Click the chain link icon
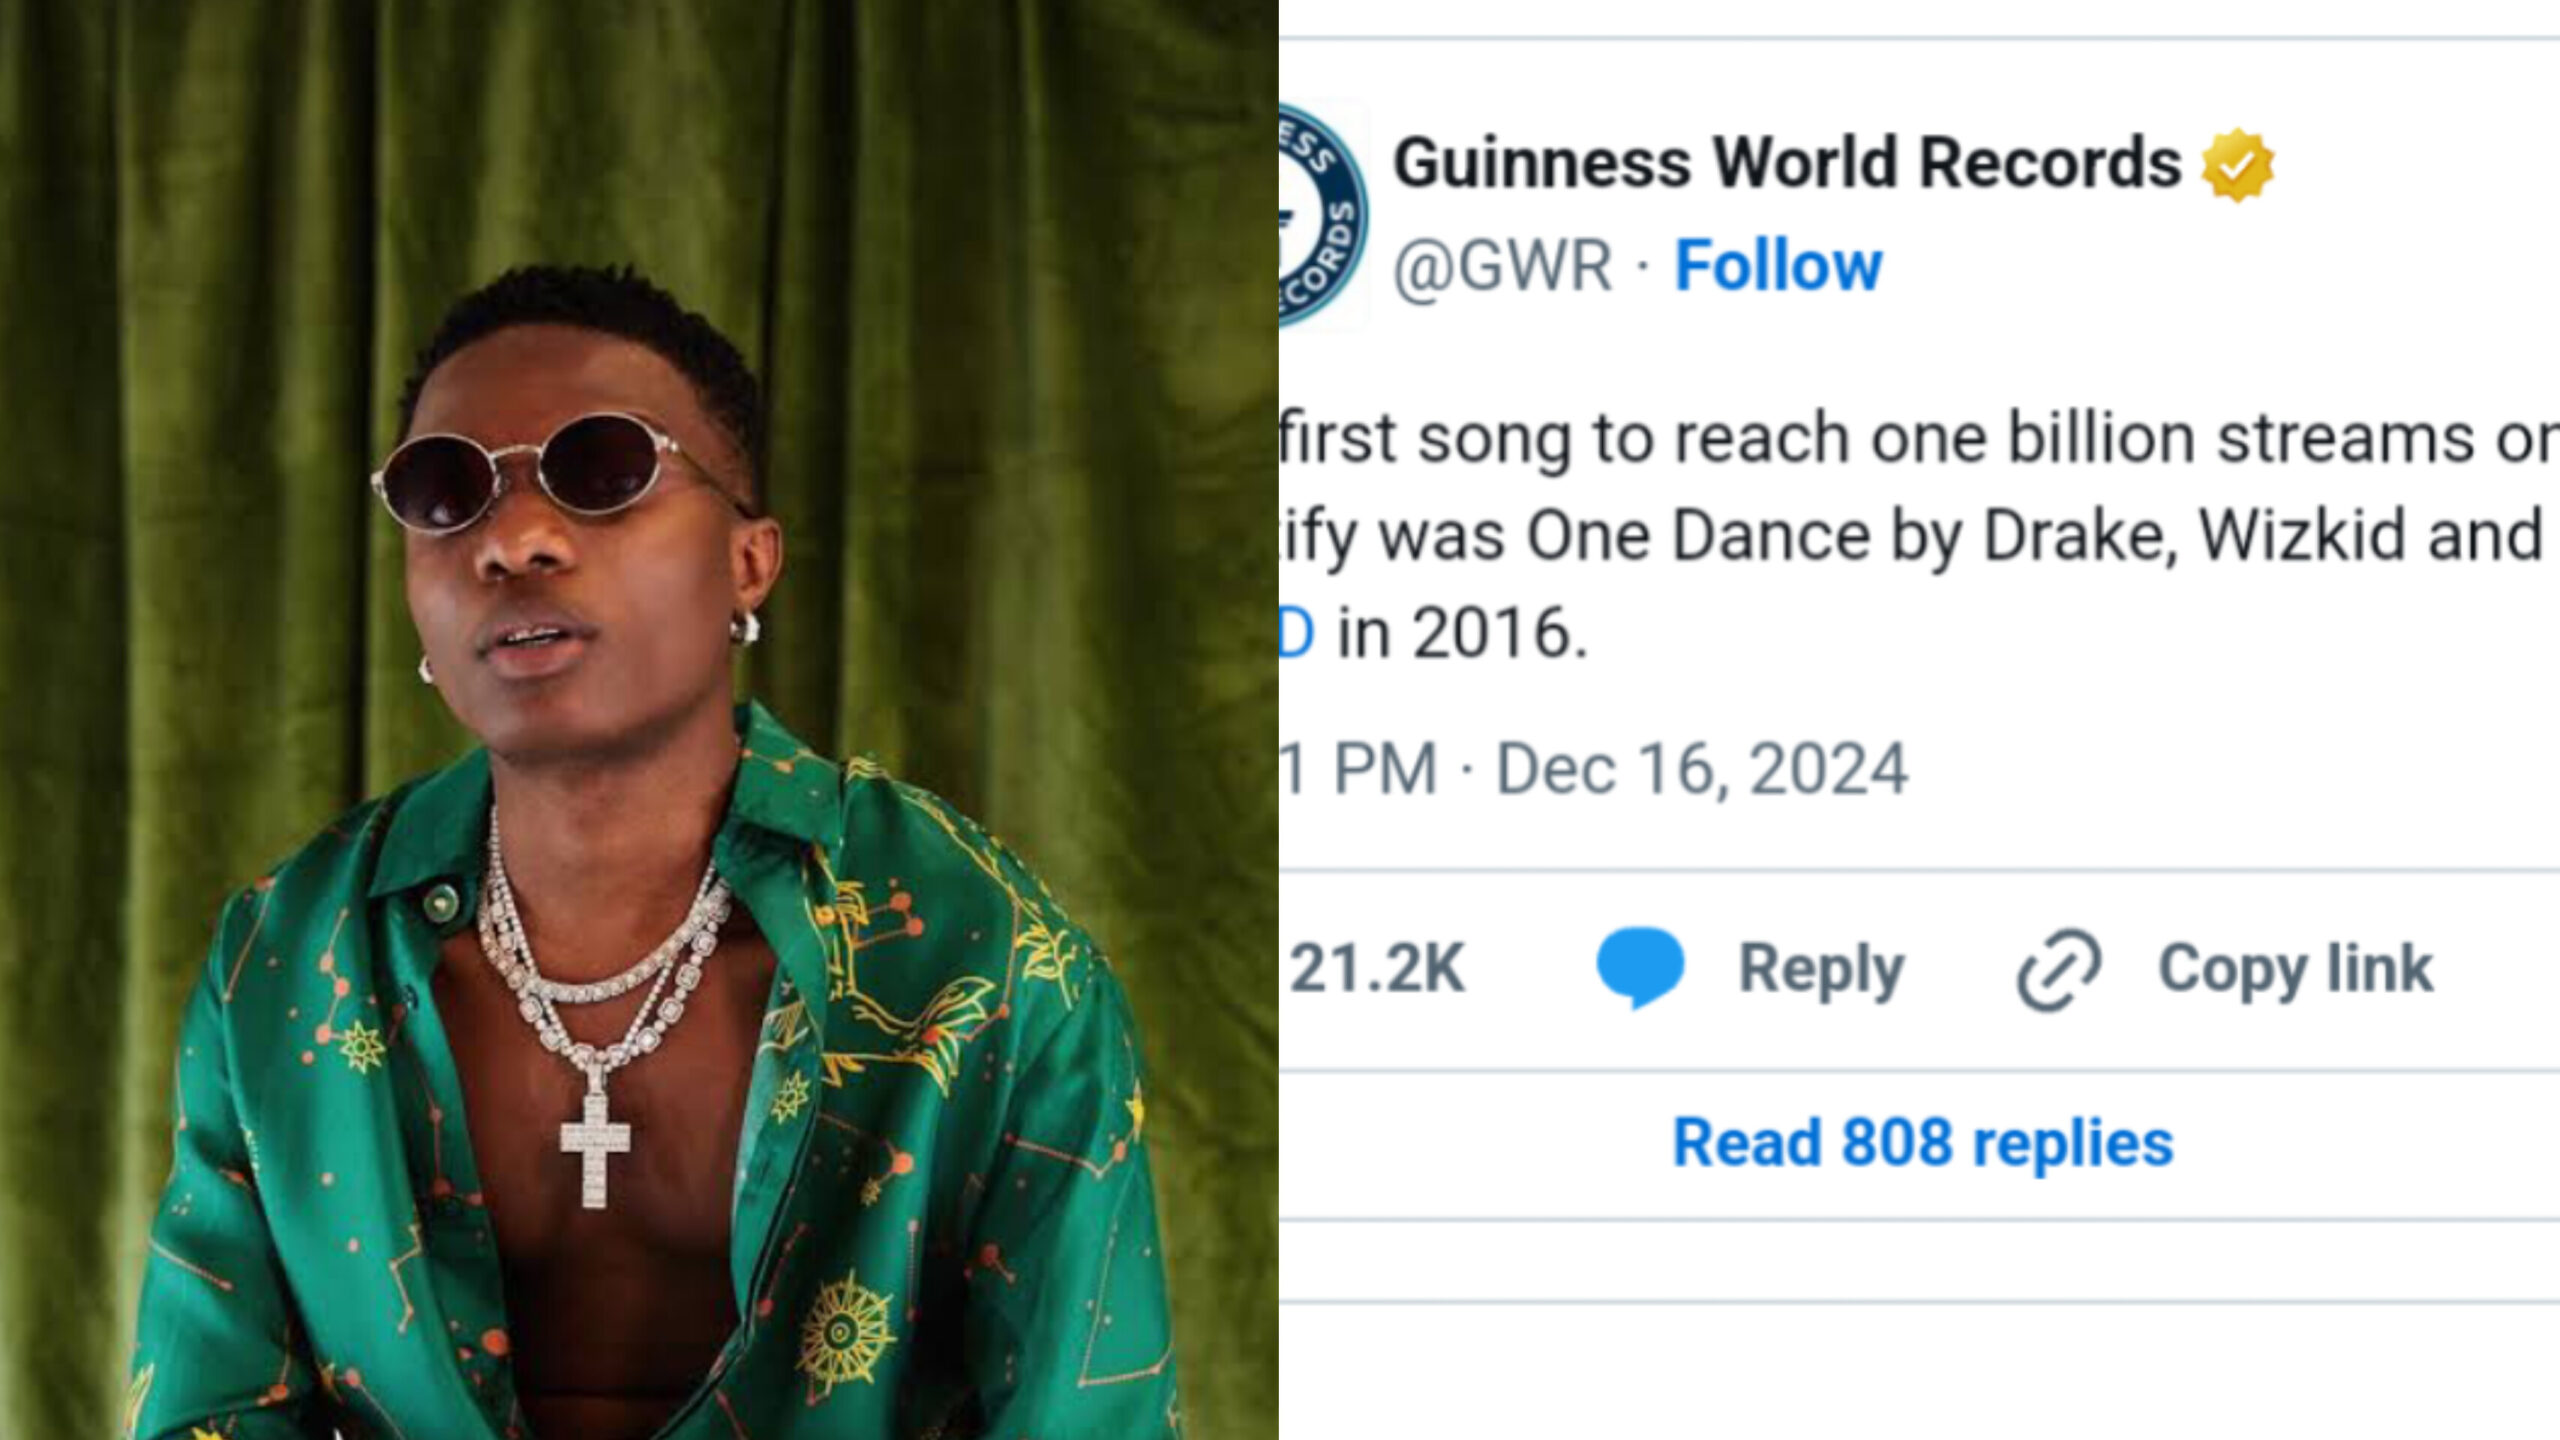The height and width of the screenshot is (1440, 2560). (x=2058, y=968)
